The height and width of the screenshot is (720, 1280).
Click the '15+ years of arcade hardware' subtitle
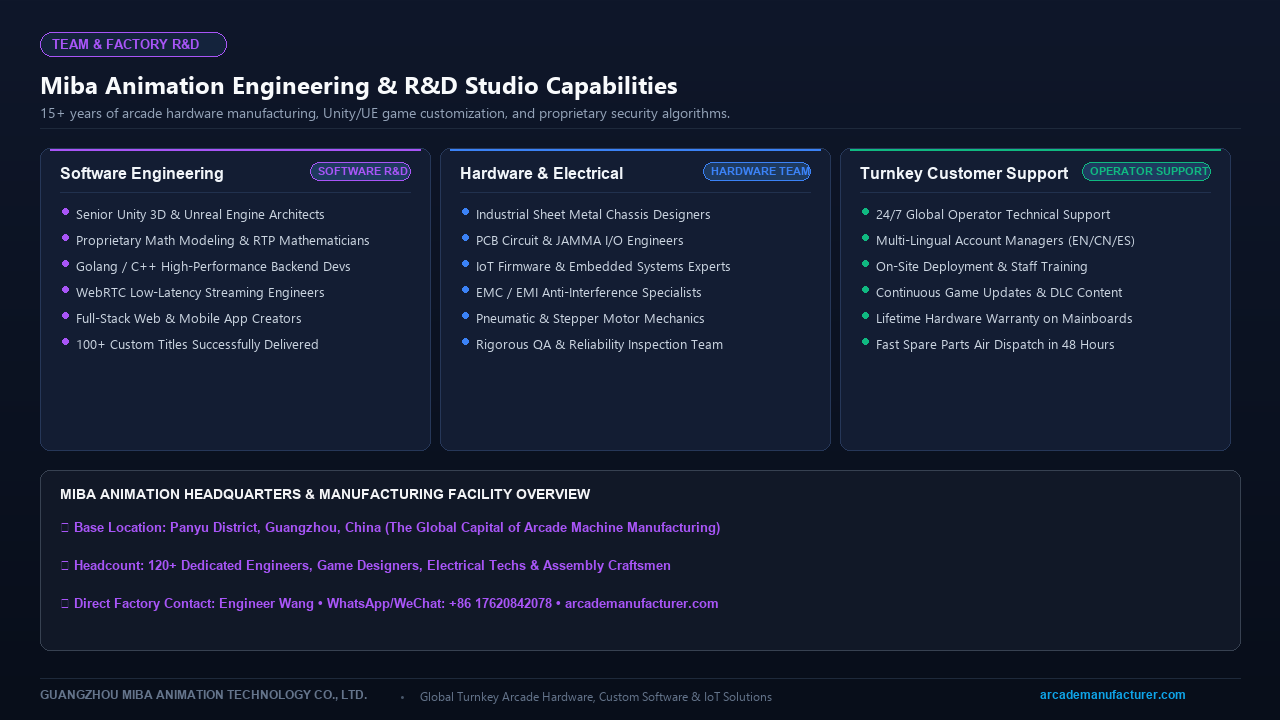click(x=385, y=114)
